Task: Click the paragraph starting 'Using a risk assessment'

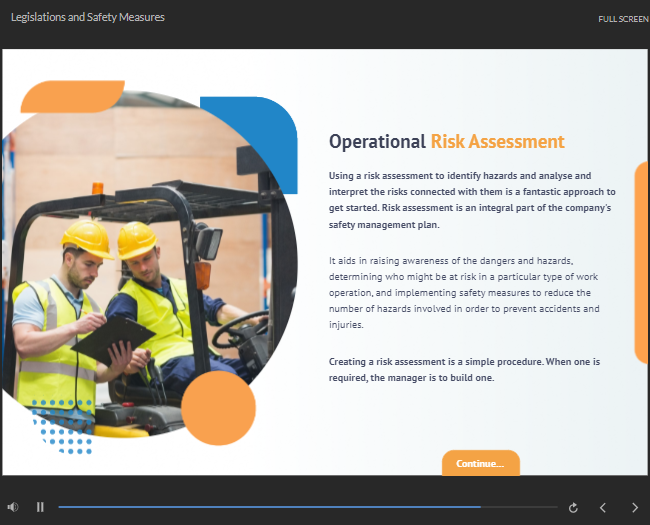Action: (471, 200)
